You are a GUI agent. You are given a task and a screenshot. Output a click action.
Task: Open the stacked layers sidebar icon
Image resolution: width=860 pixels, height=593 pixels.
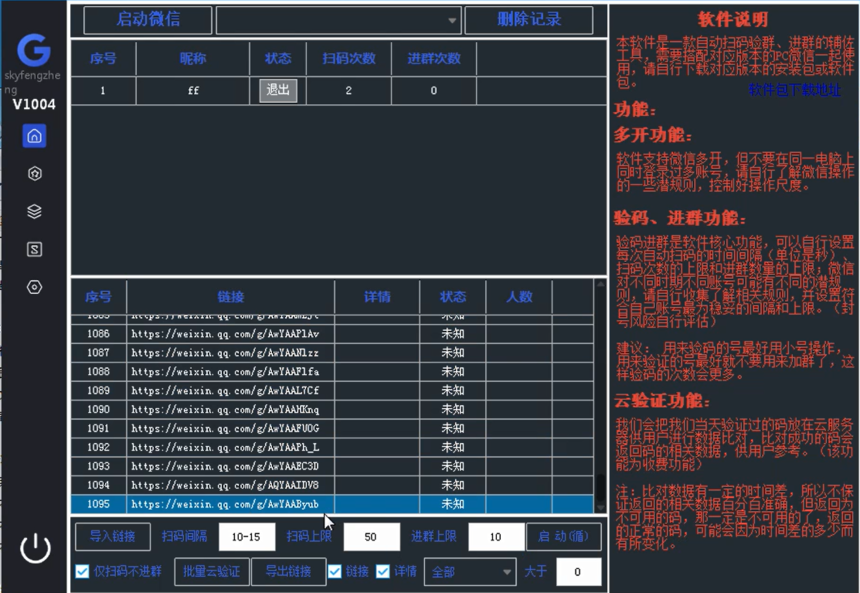pos(35,211)
